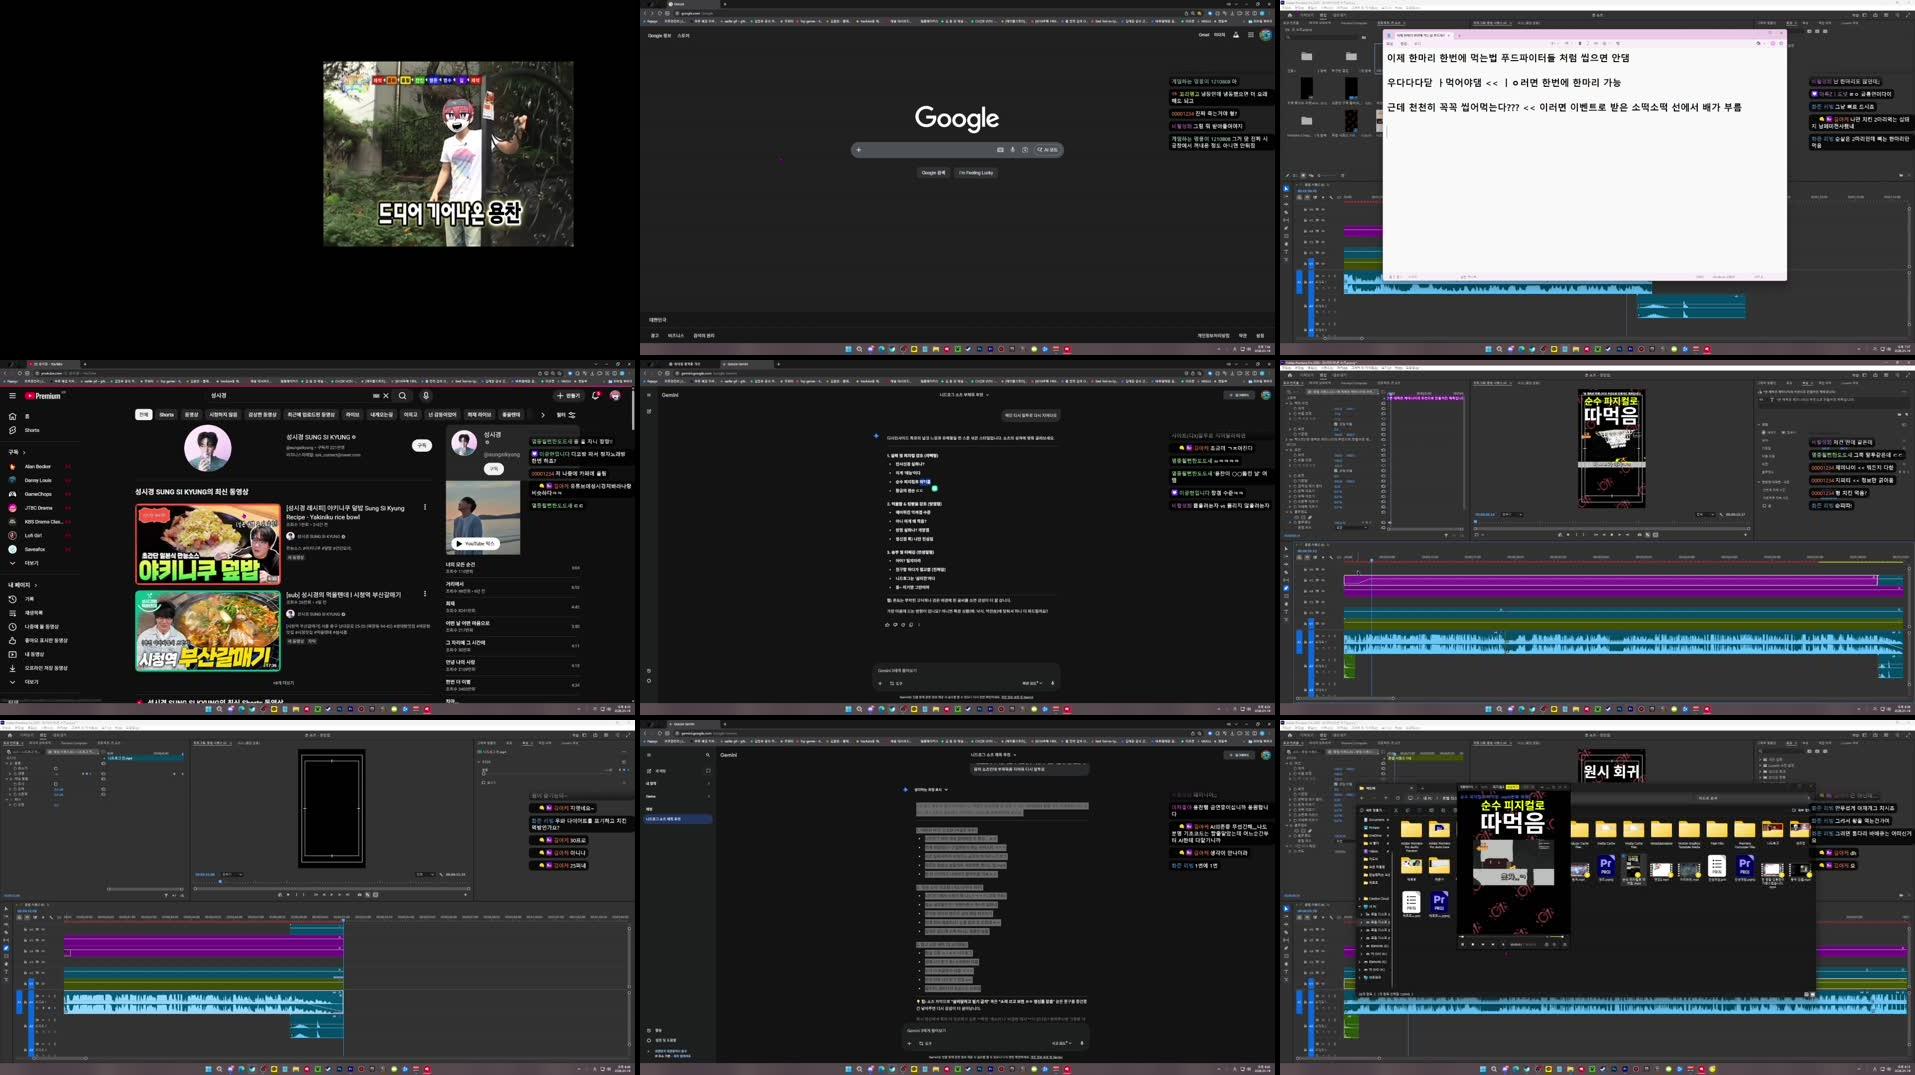
Task: Select the Selection tool in Premiere's tool panel
Action: pos(6,909)
